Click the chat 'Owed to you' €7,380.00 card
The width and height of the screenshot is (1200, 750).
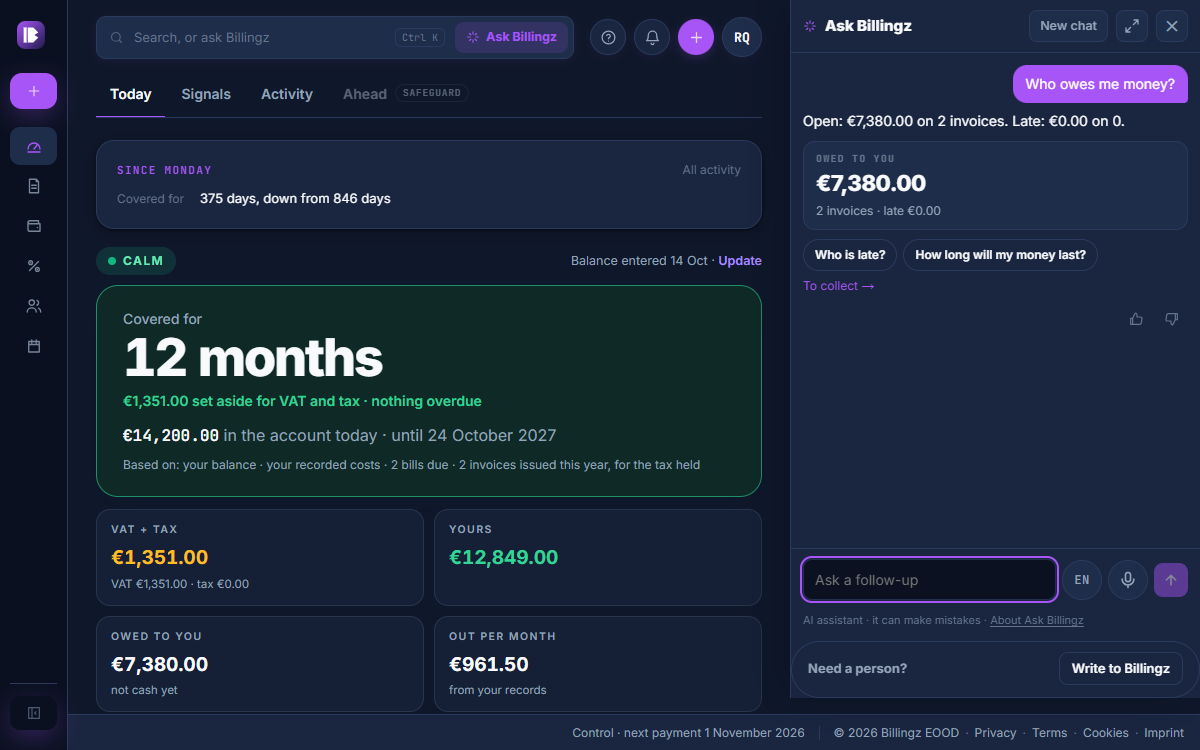(x=995, y=186)
